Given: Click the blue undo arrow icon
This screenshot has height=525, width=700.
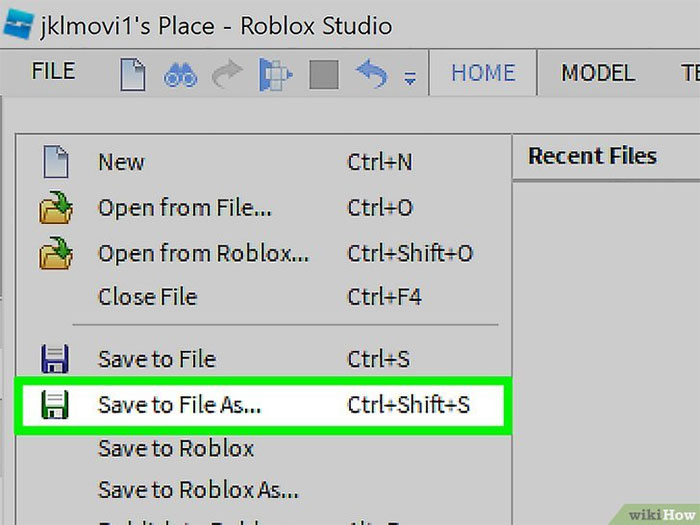Looking at the screenshot, I should tap(371, 74).
